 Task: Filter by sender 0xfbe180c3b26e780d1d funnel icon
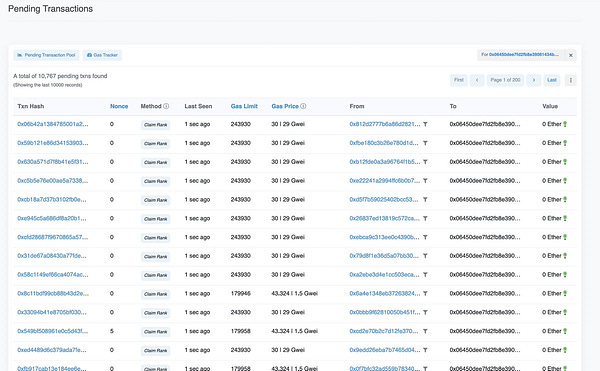click(x=425, y=143)
